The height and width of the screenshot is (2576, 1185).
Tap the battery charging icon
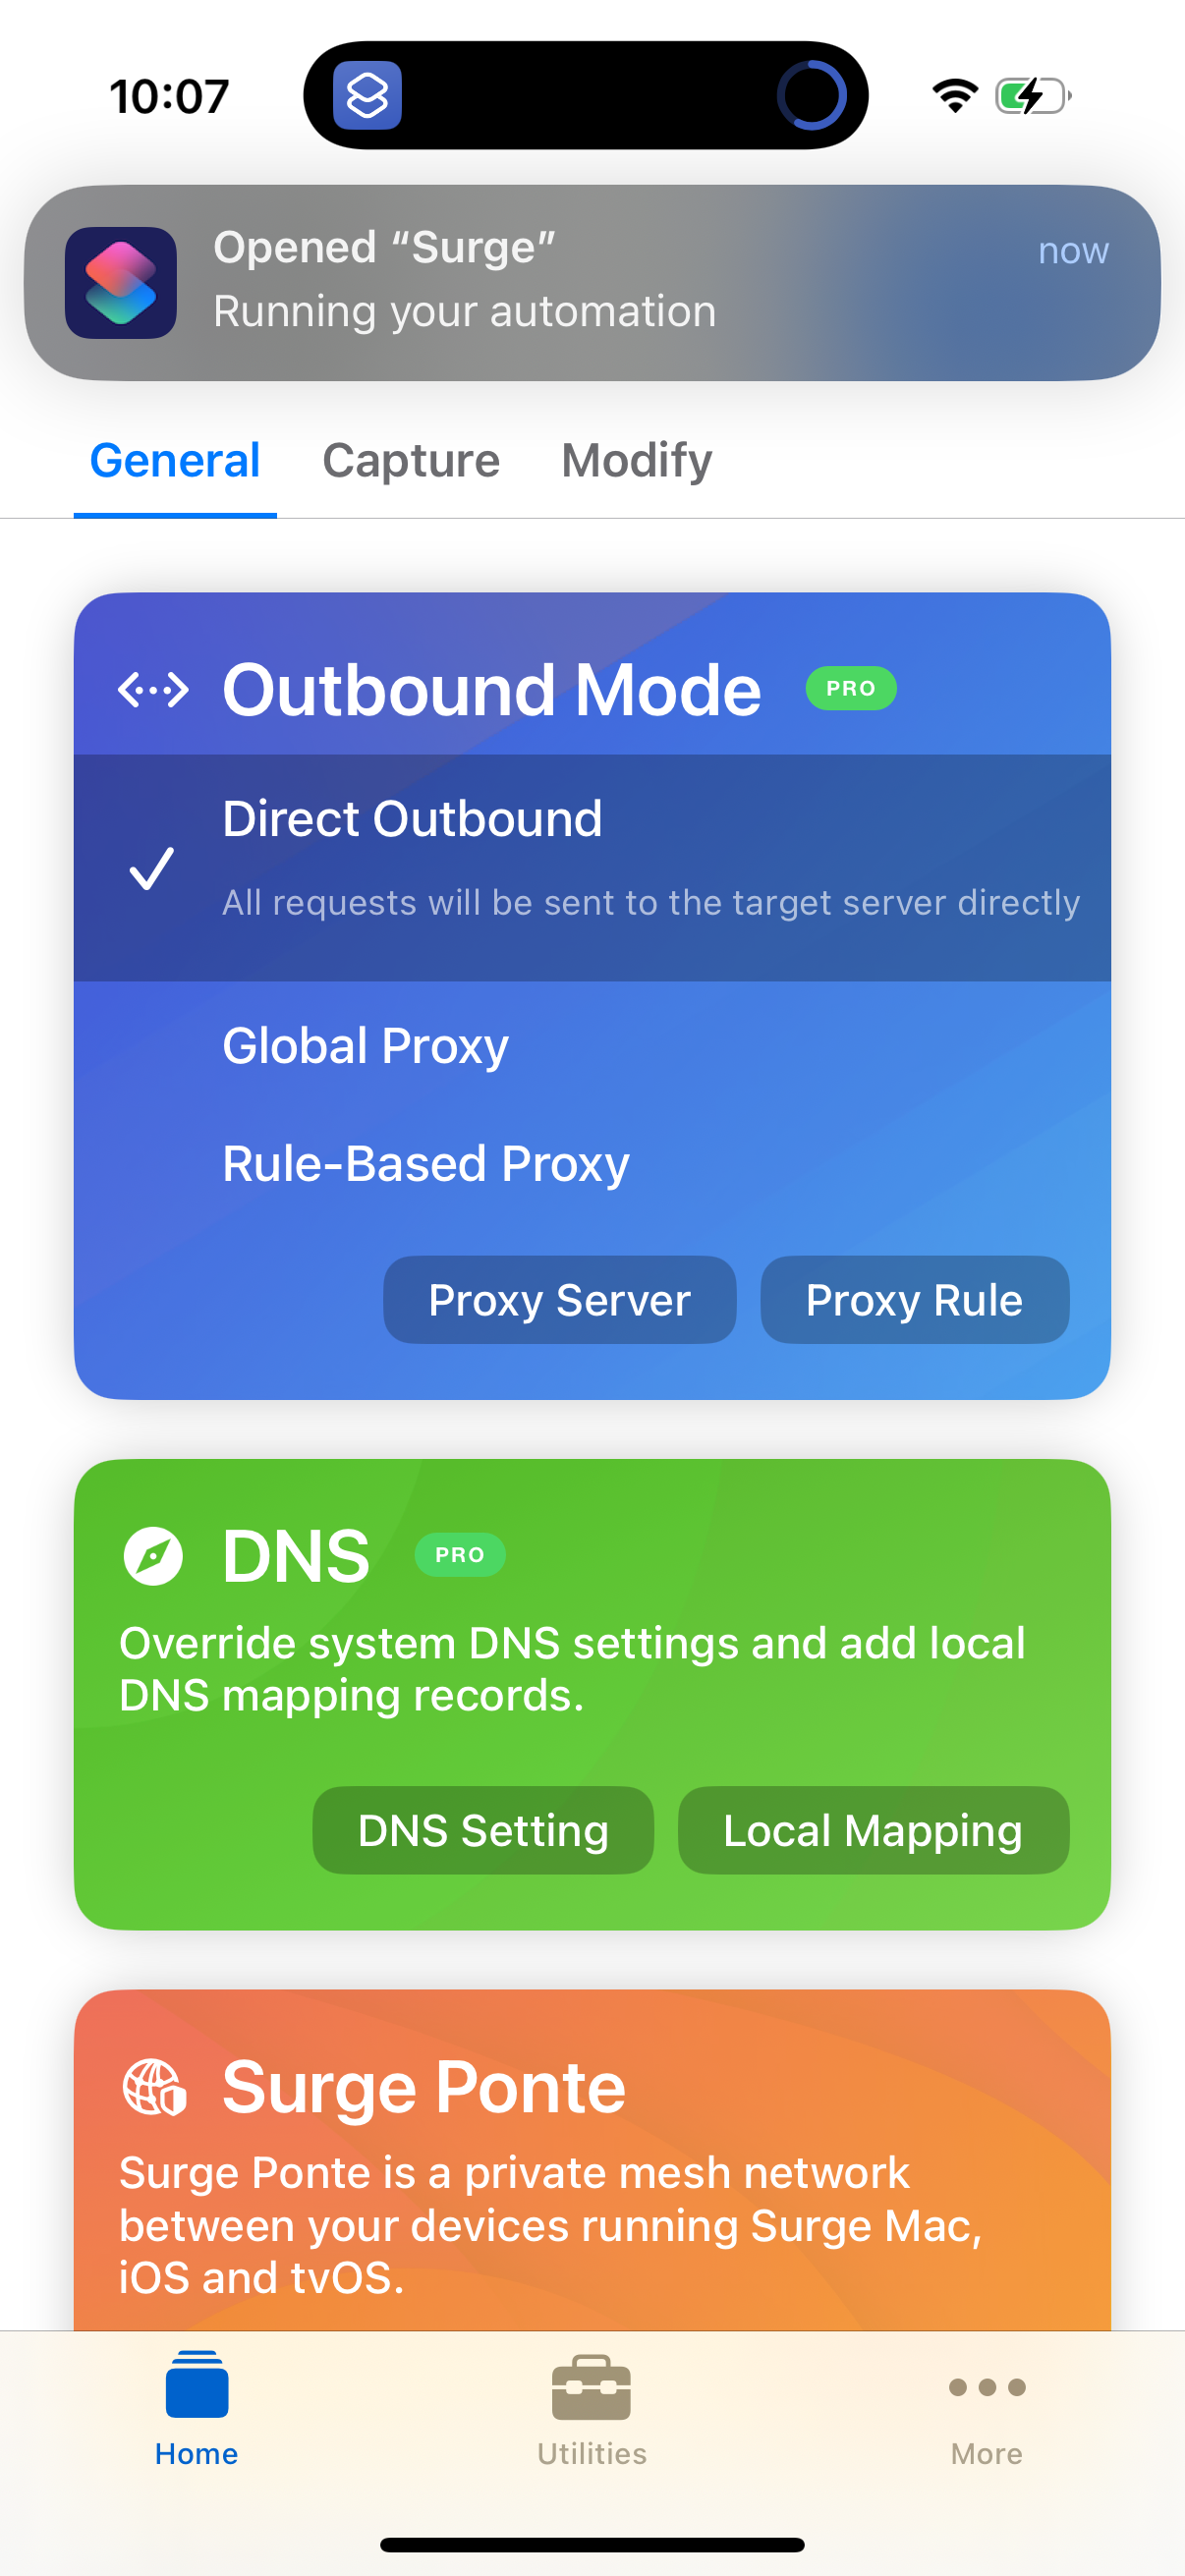coord(1033,96)
